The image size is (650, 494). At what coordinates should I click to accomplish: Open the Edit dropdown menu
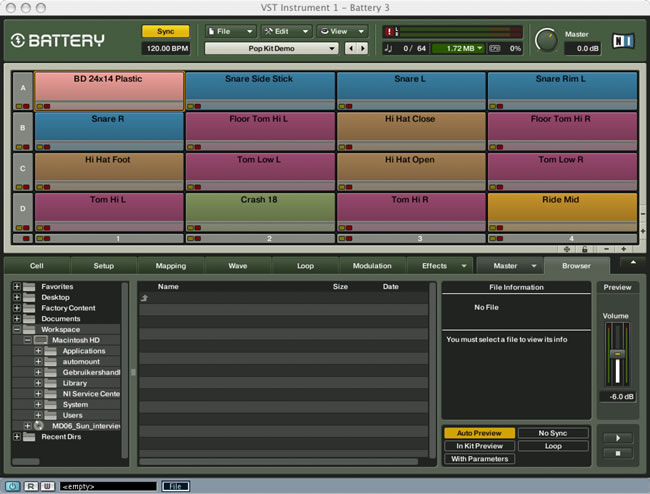287,31
